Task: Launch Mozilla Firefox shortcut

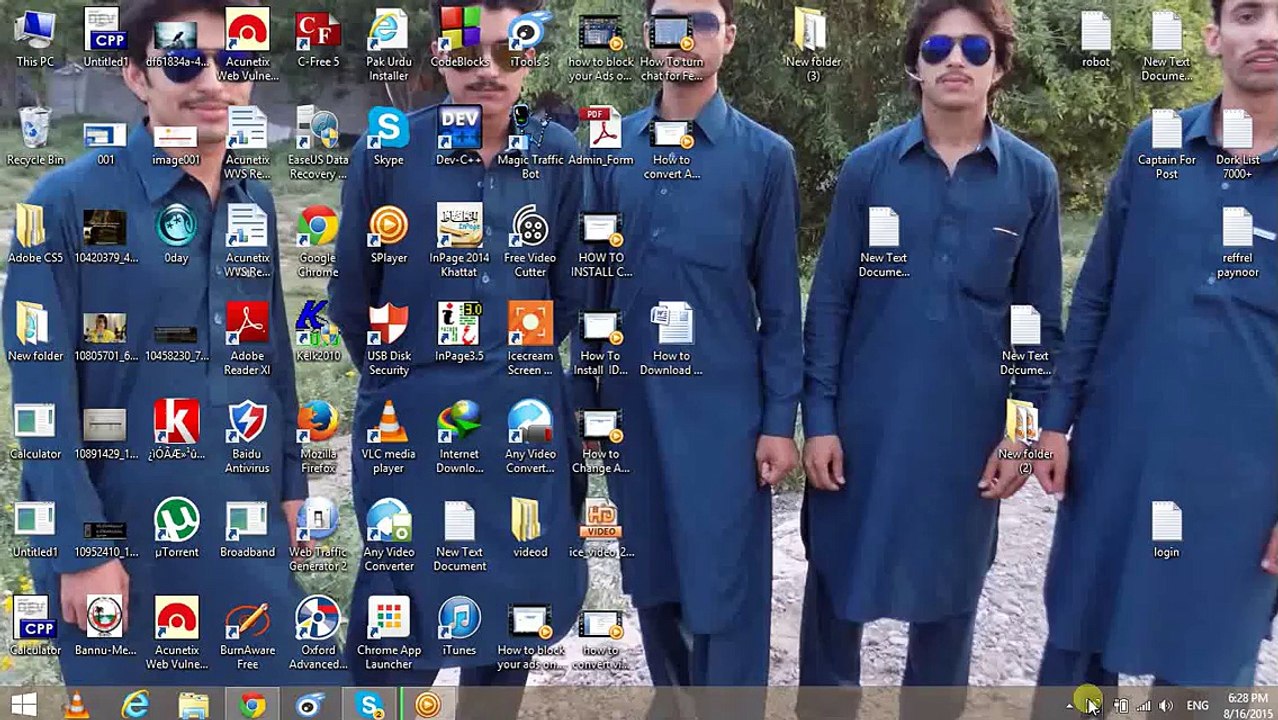Action: pos(318,439)
